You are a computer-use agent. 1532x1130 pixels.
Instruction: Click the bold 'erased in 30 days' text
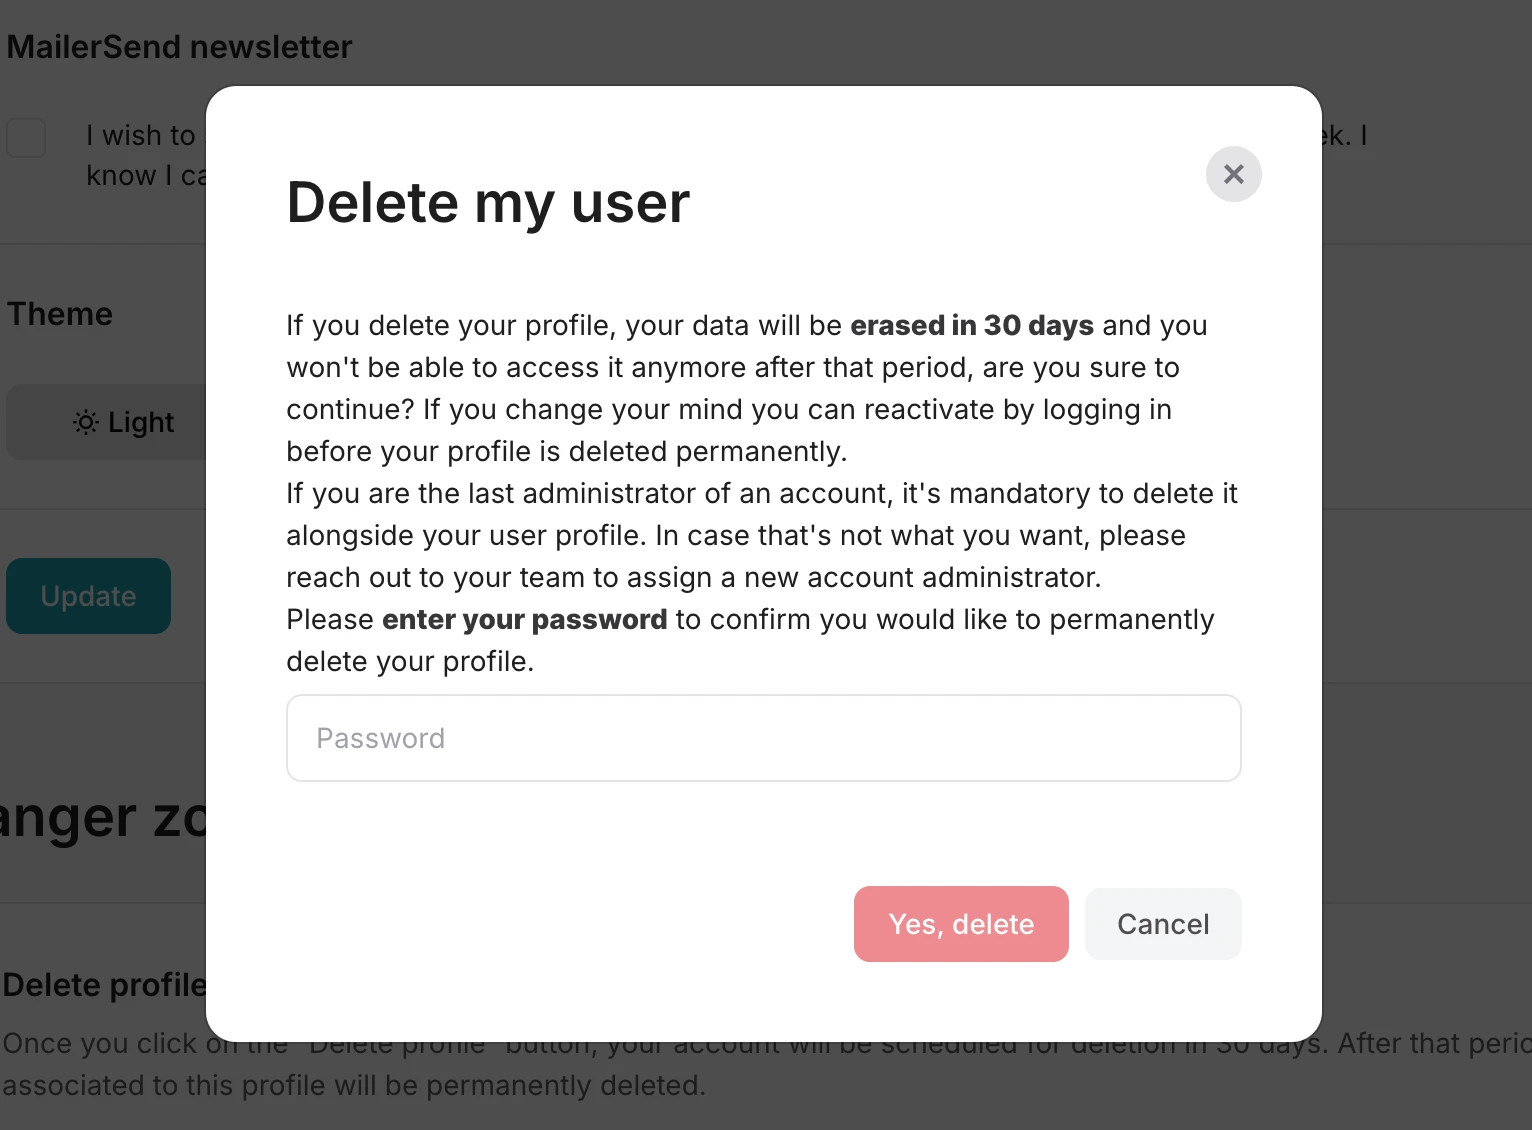click(x=971, y=326)
